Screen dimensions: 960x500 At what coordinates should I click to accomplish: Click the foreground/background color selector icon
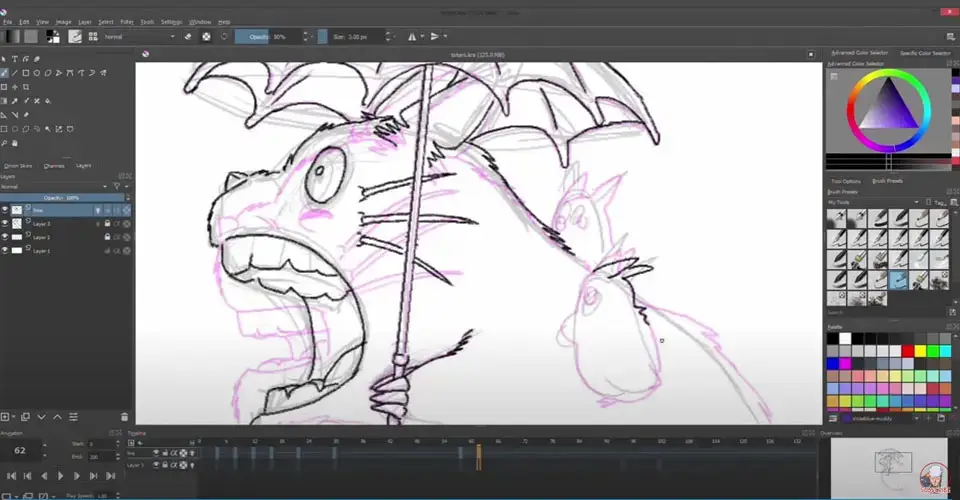pyautogui.click(x=53, y=37)
